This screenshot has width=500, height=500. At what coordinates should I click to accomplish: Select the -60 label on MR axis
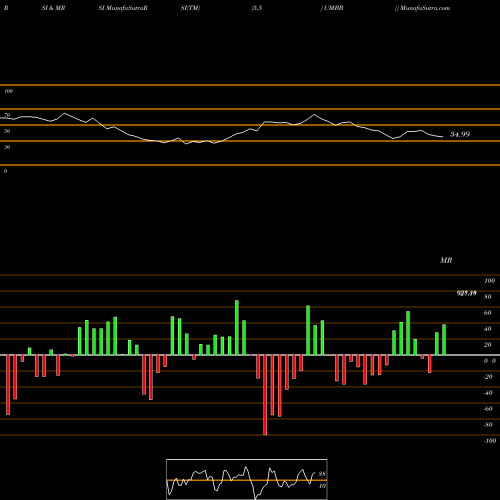(x=488, y=409)
